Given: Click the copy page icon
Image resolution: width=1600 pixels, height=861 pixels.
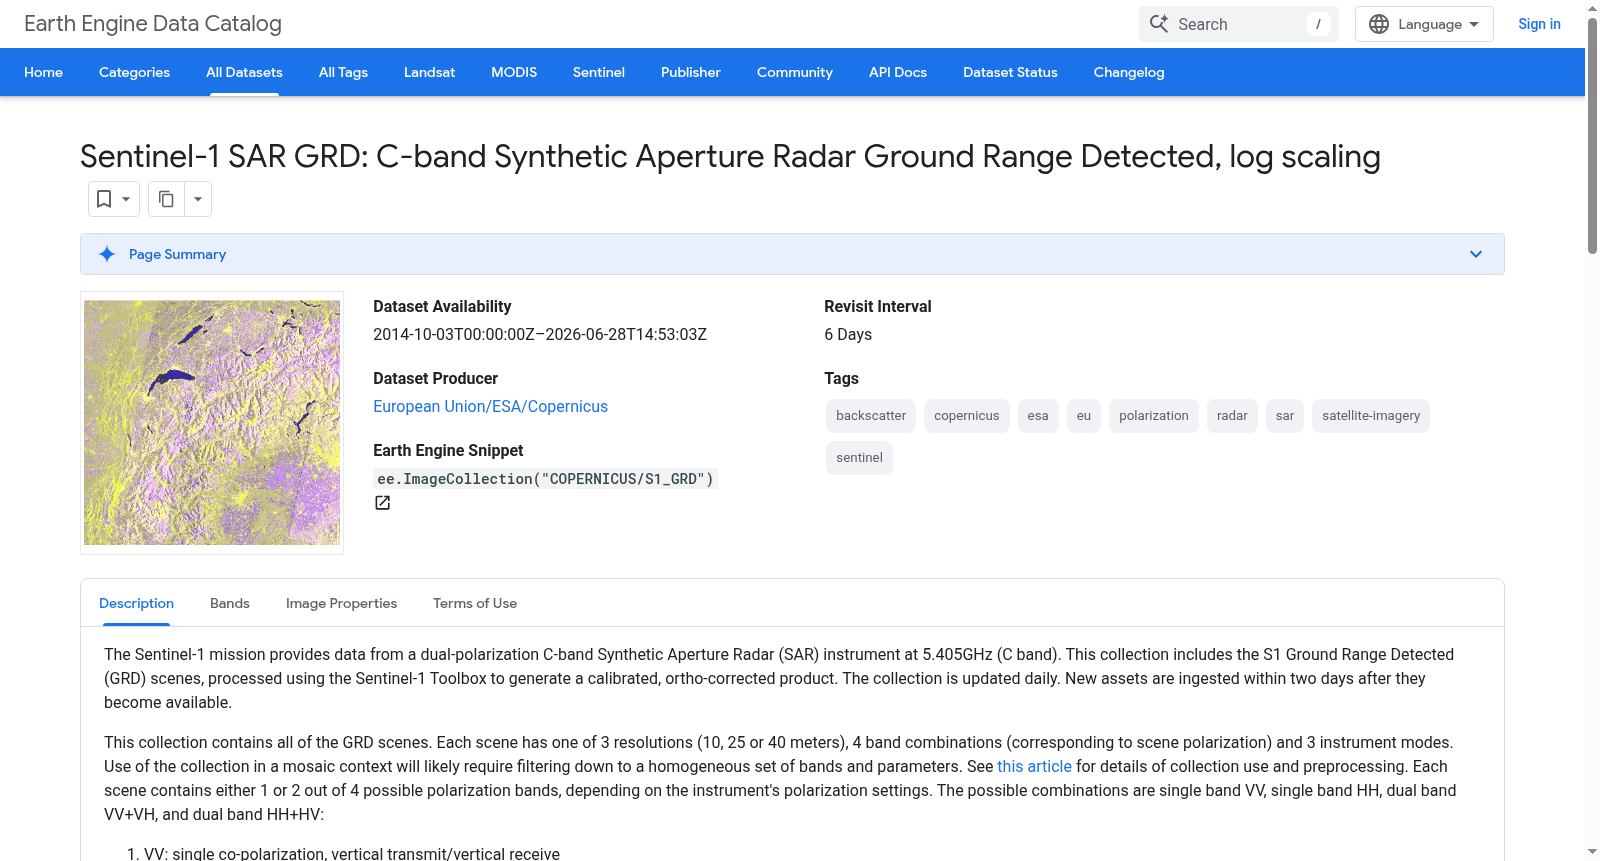Looking at the screenshot, I should click(166, 199).
